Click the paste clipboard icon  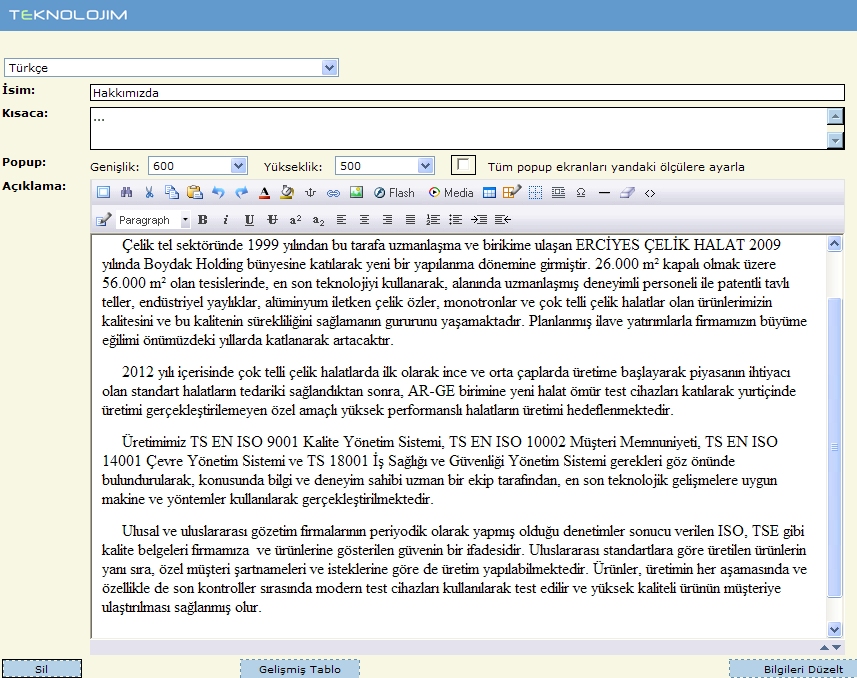(x=195, y=192)
